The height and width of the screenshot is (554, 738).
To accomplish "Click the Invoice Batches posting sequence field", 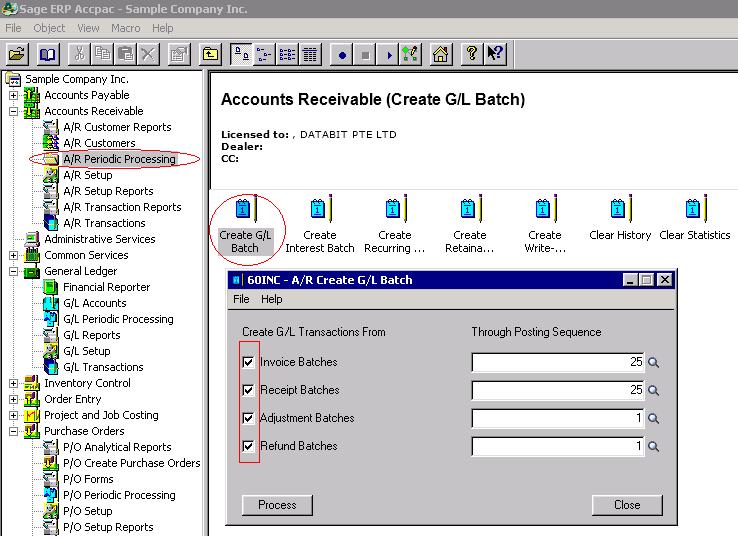I will point(558,362).
